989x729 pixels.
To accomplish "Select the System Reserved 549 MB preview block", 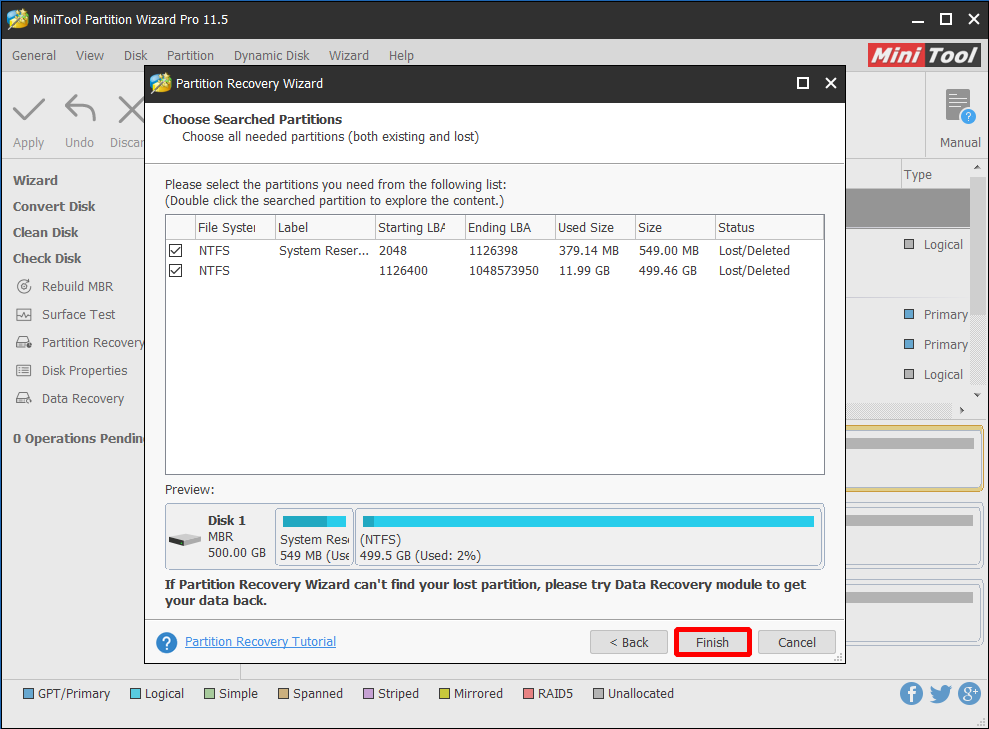I will tap(315, 537).
